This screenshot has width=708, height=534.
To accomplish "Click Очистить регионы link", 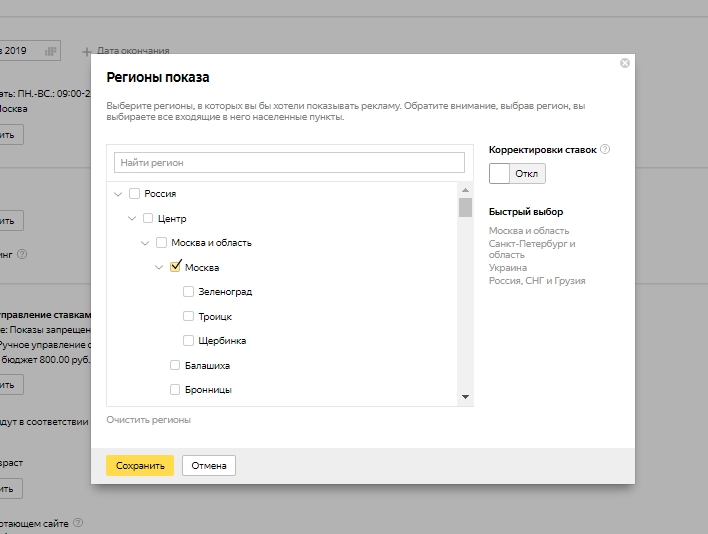I will click(x=148, y=420).
